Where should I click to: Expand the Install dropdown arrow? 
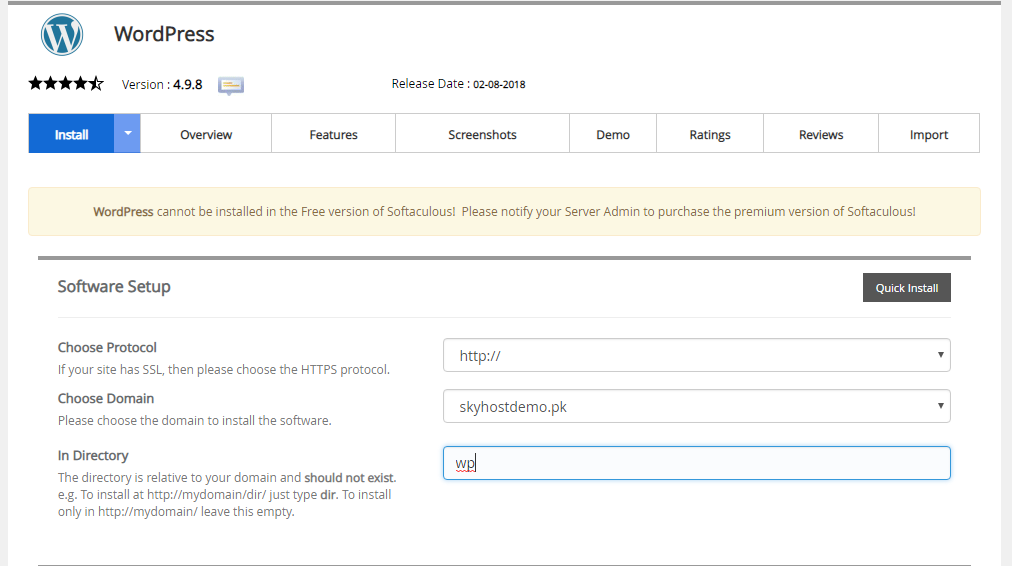128,134
